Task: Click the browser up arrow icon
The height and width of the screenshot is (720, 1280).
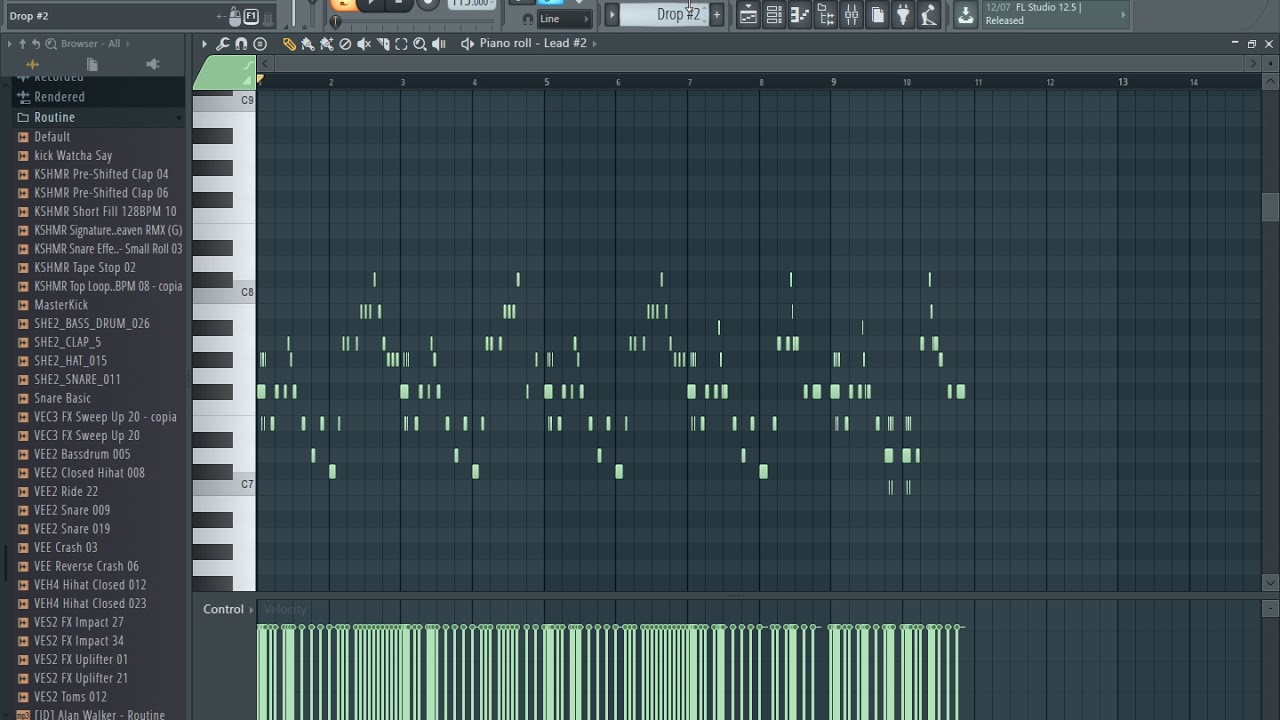Action: point(22,44)
